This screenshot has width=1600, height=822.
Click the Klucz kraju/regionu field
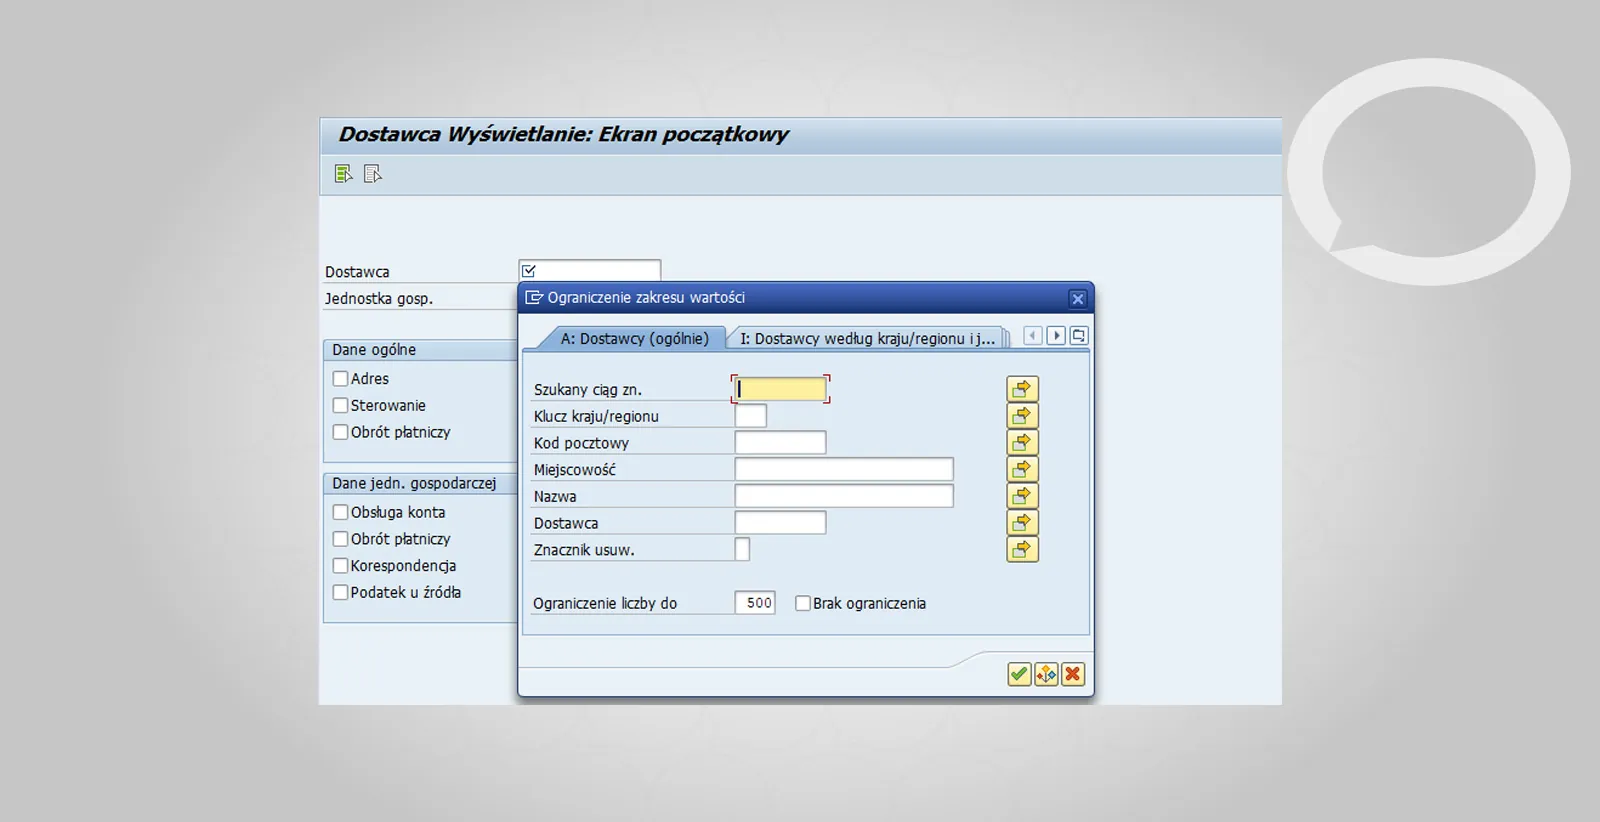(x=751, y=416)
